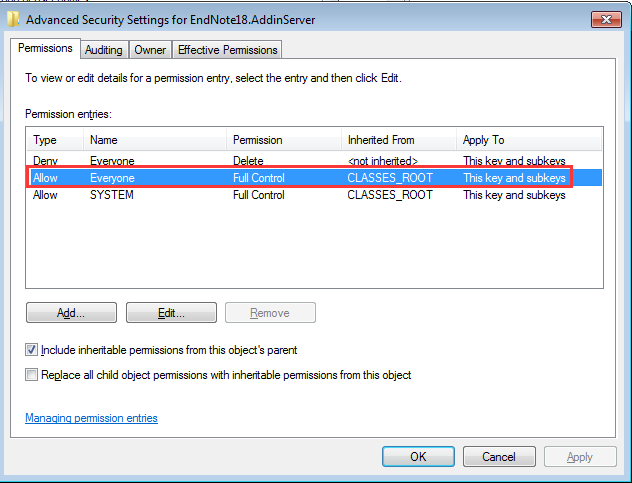The image size is (632, 483).
Task: Switch to the Auditing tab
Action: [x=103, y=50]
